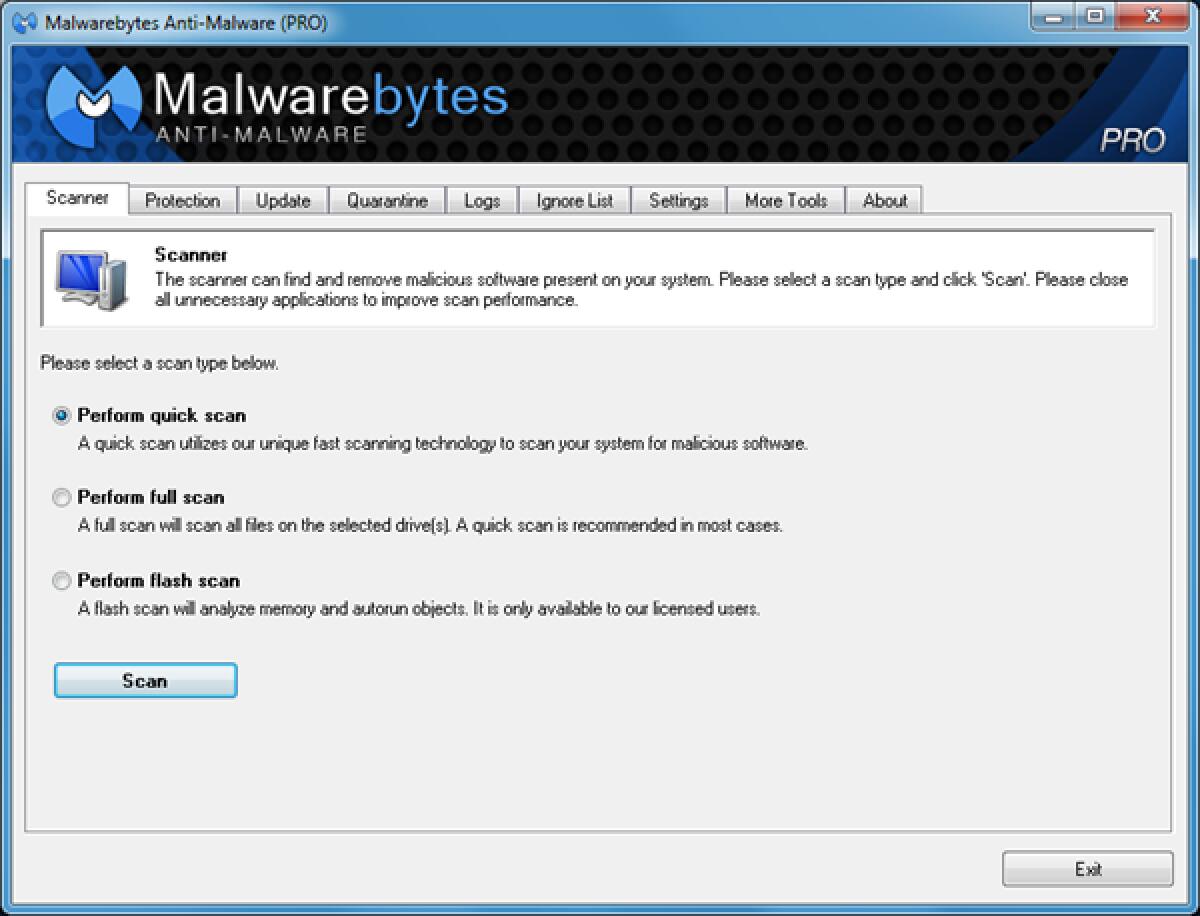This screenshot has width=1200, height=916.
Task: Open the Update tab
Action: (283, 200)
